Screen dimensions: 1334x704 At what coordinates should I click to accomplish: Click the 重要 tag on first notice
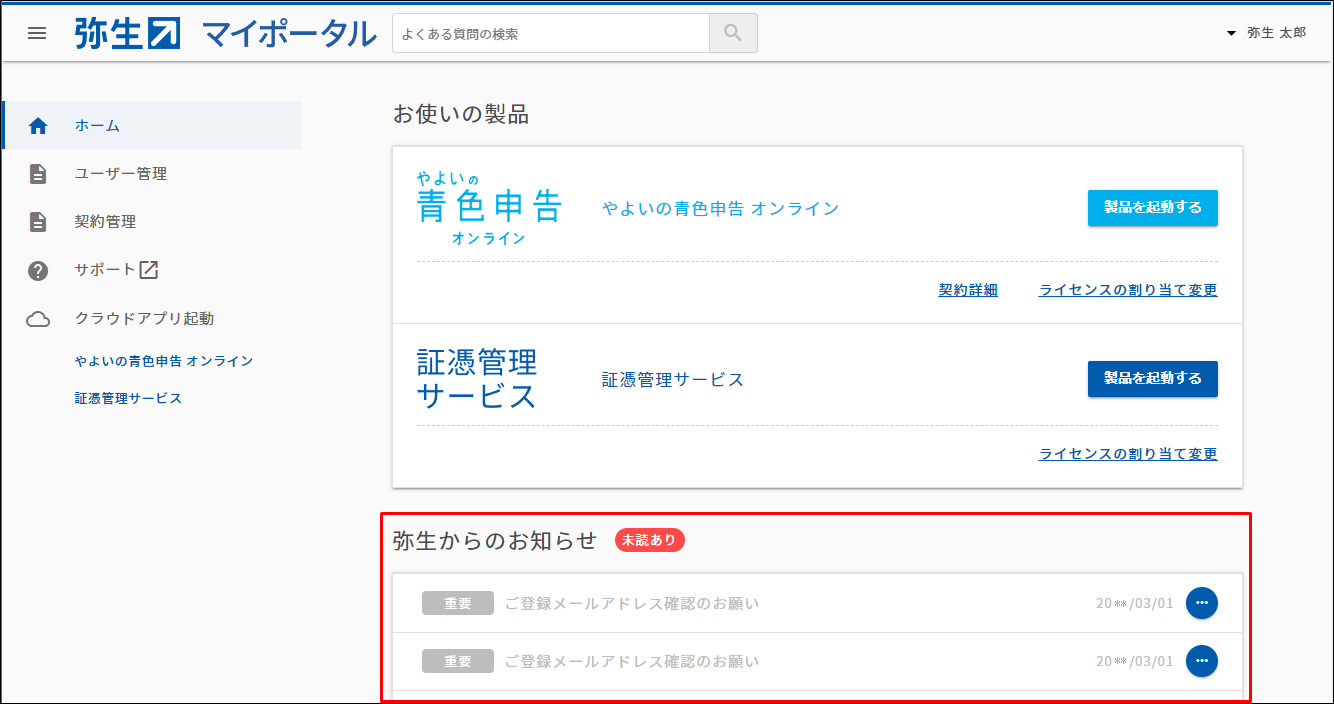coord(458,603)
